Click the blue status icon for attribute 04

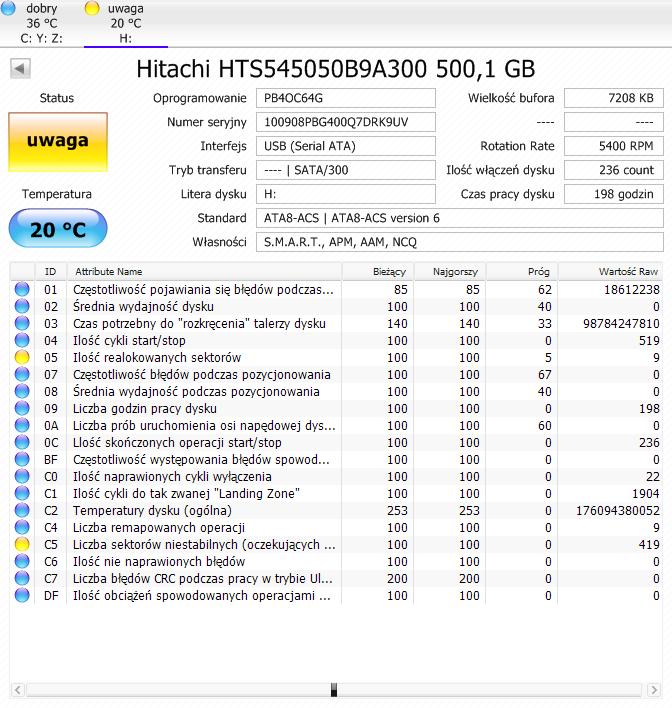pos(22,340)
